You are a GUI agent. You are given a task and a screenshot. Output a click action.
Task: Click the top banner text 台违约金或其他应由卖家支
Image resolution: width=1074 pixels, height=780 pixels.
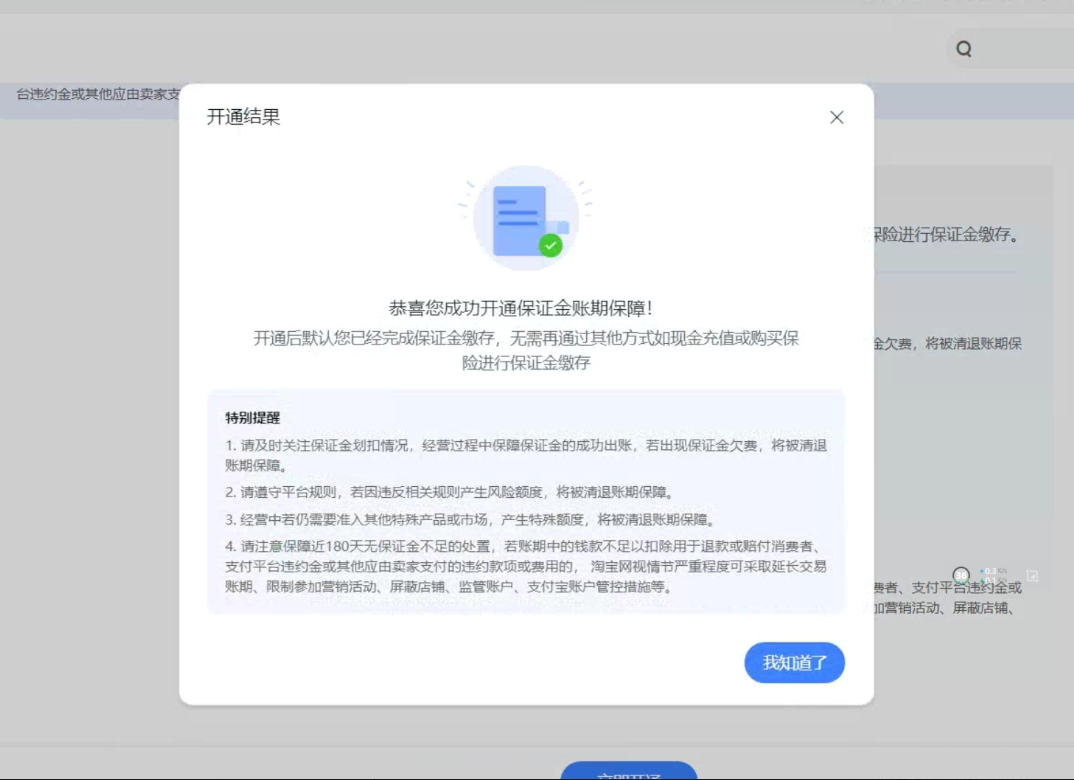(98, 94)
